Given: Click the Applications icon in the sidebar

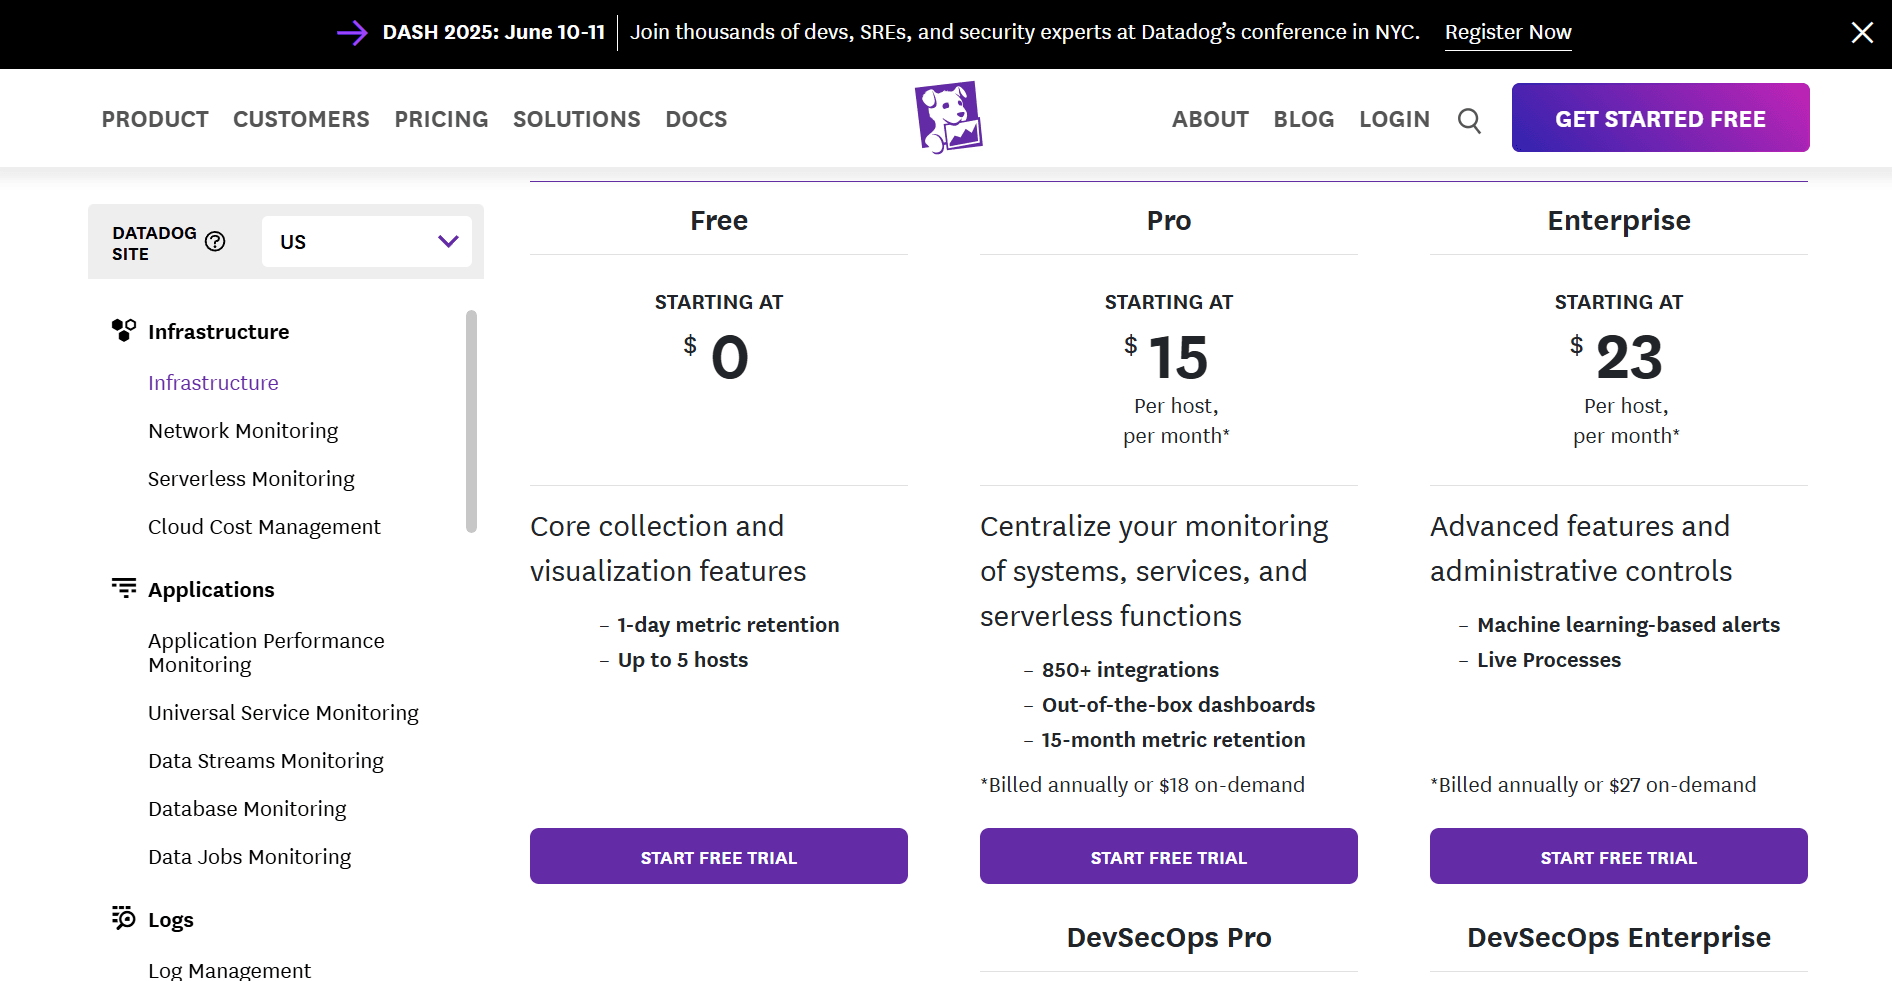Looking at the screenshot, I should [124, 587].
